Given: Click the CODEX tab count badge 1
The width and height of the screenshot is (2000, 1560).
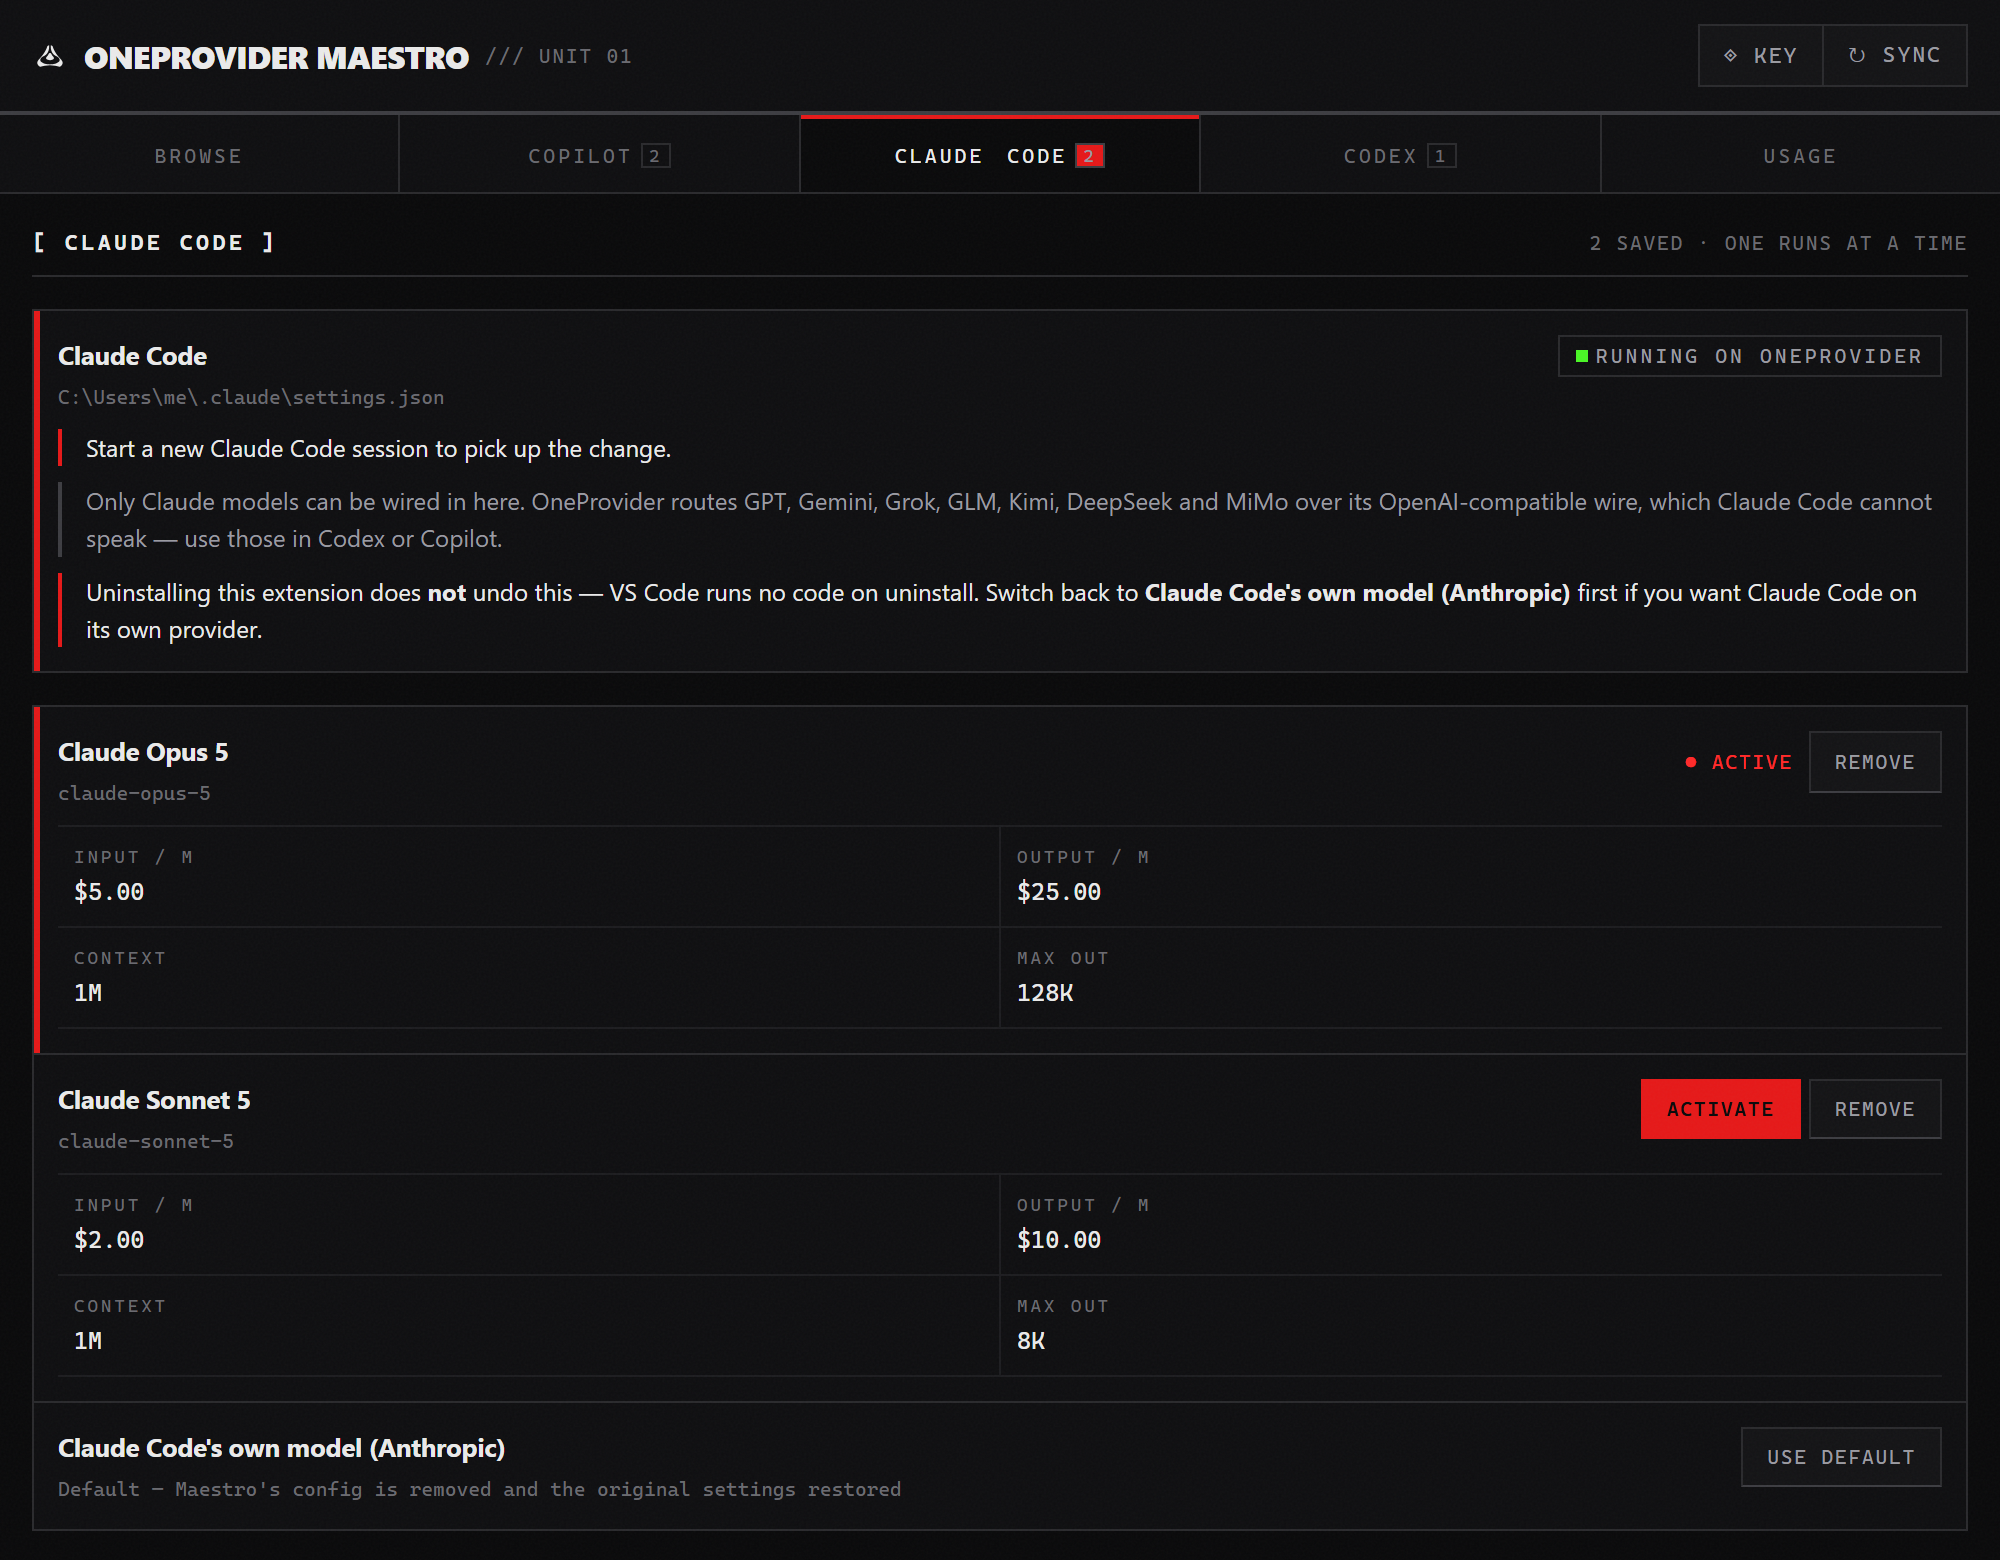Looking at the screenshot, I should point(1441,156).
